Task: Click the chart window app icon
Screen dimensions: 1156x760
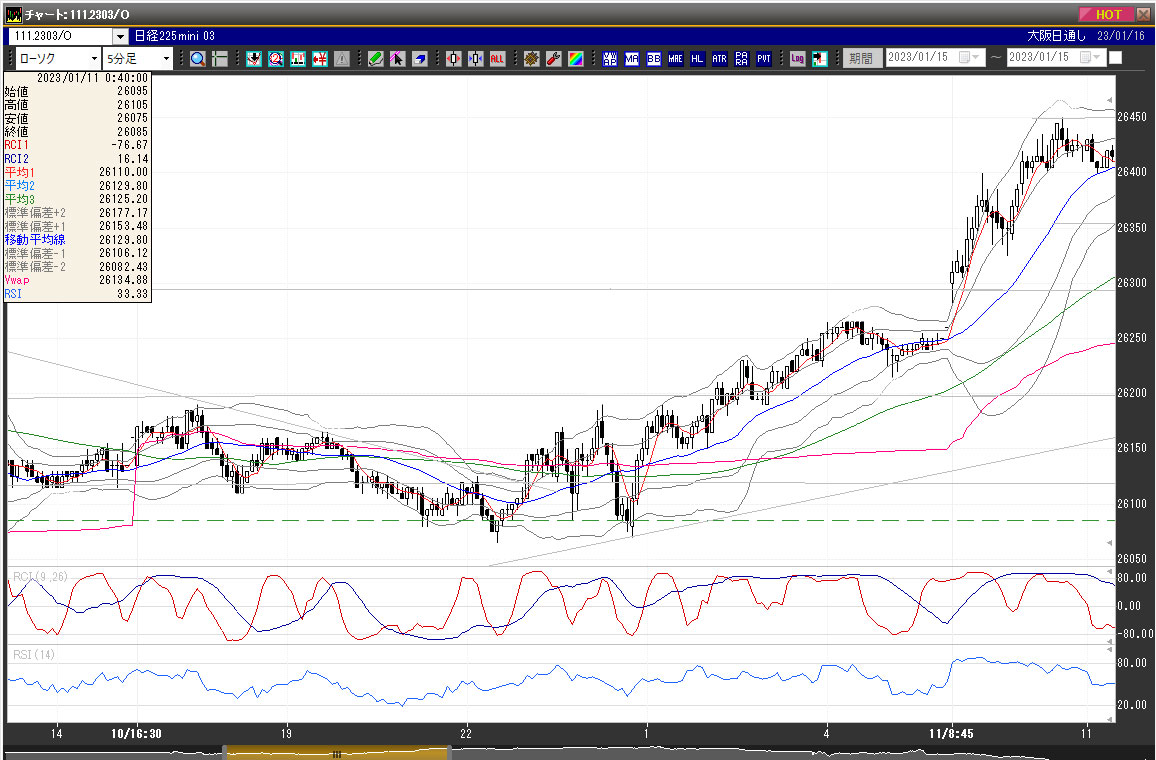Action: point(13,14)
